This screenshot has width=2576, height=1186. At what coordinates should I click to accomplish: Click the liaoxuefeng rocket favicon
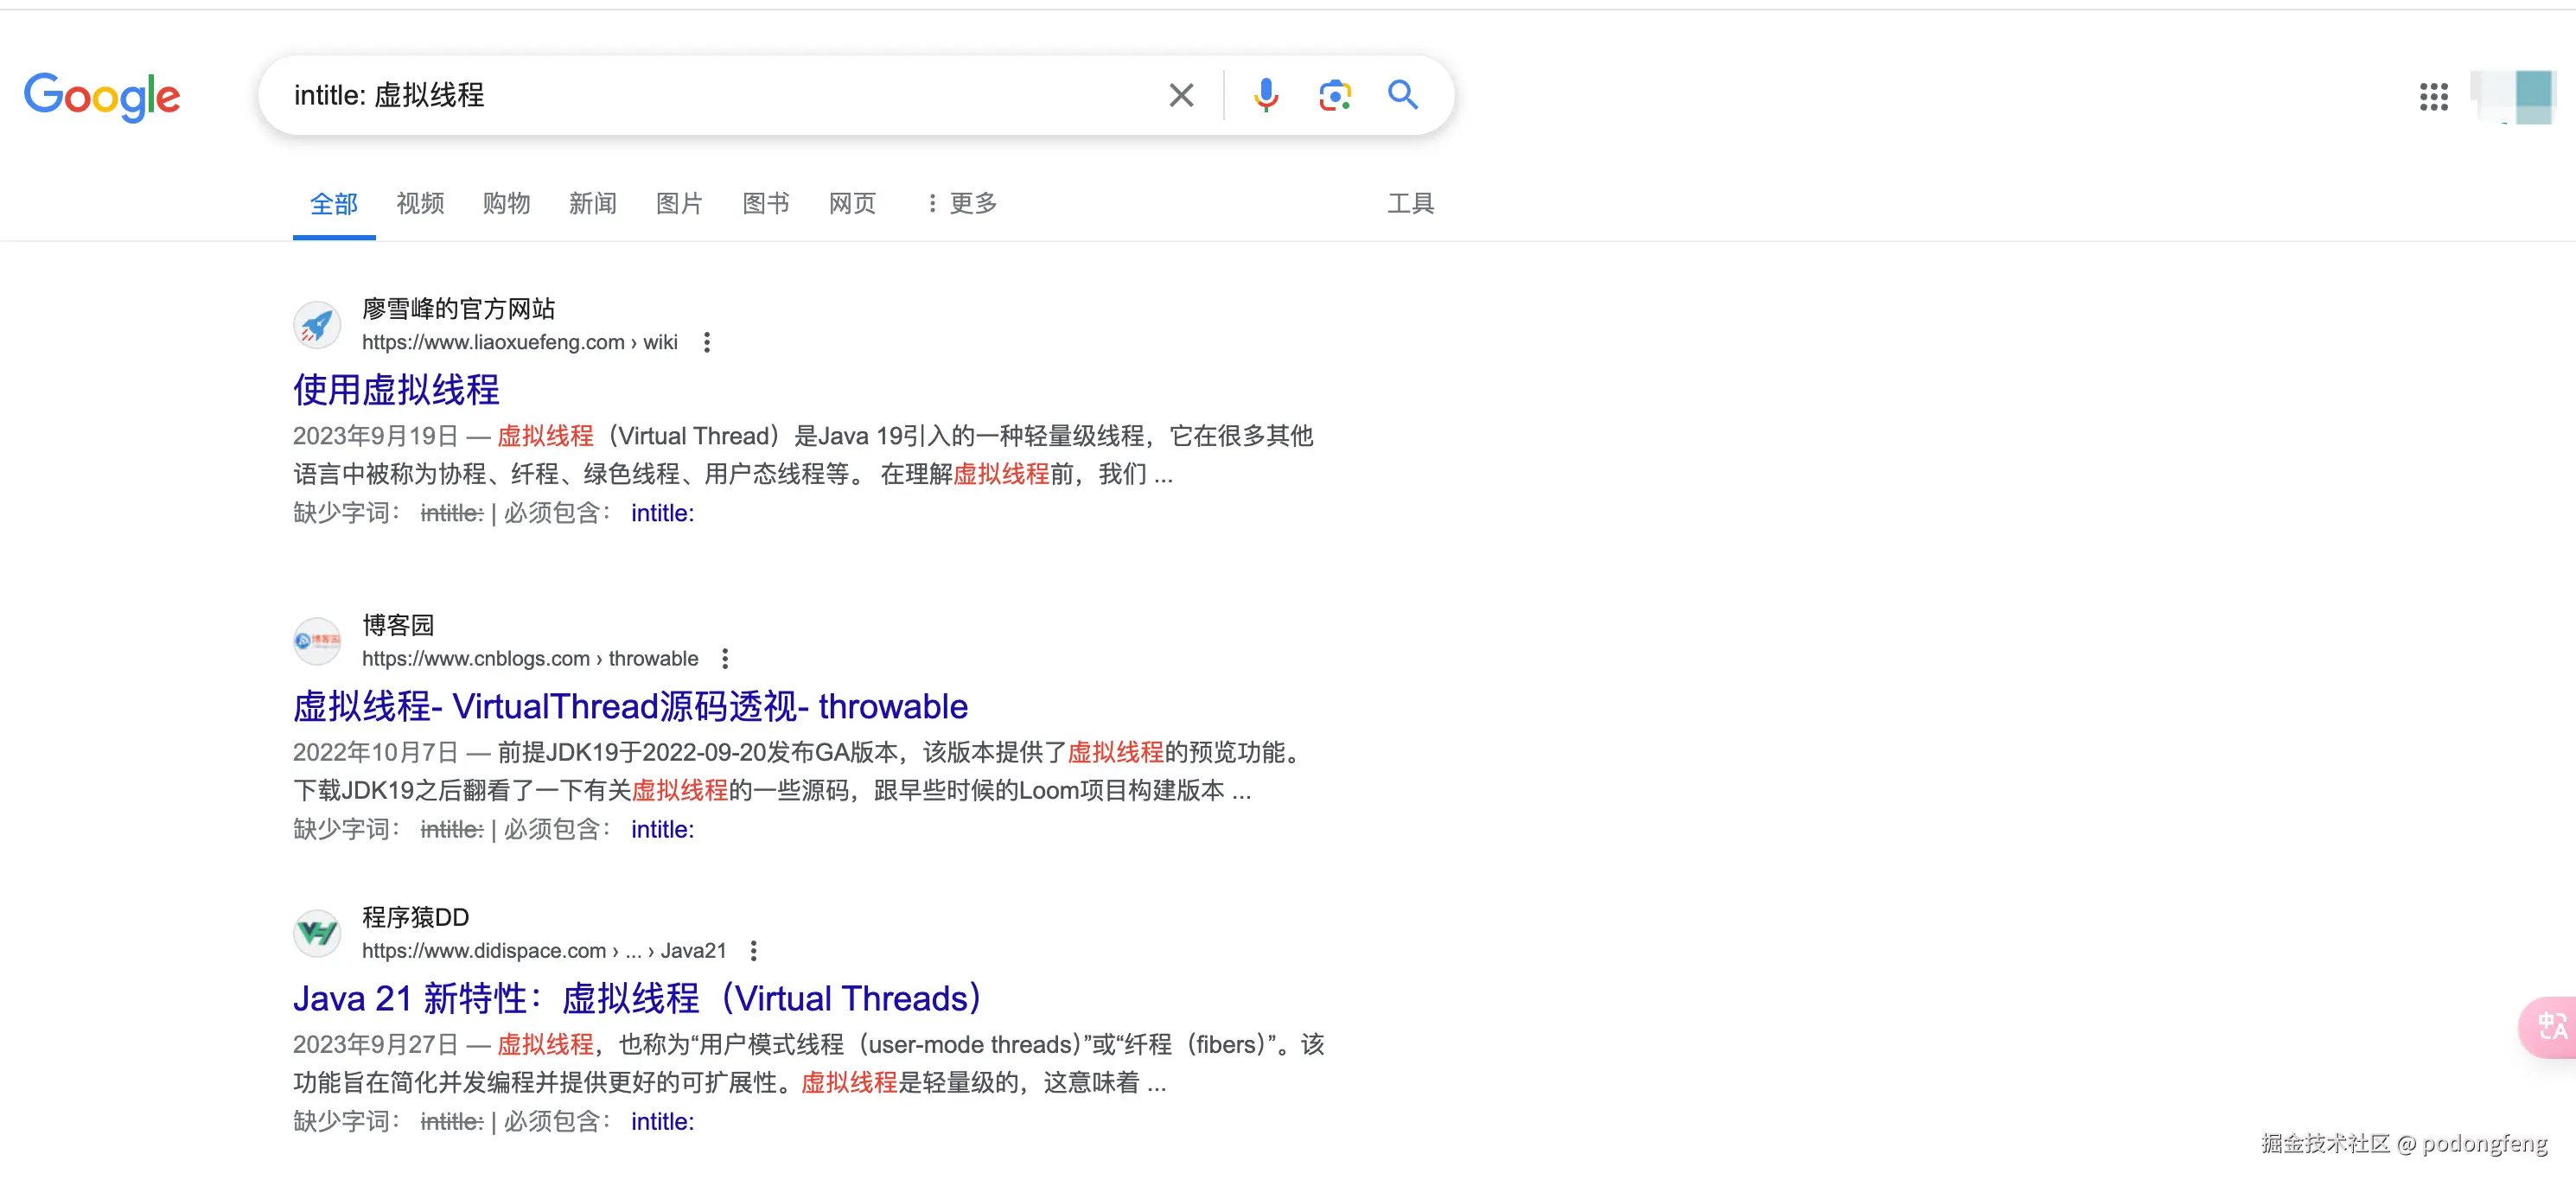point(317,325)
